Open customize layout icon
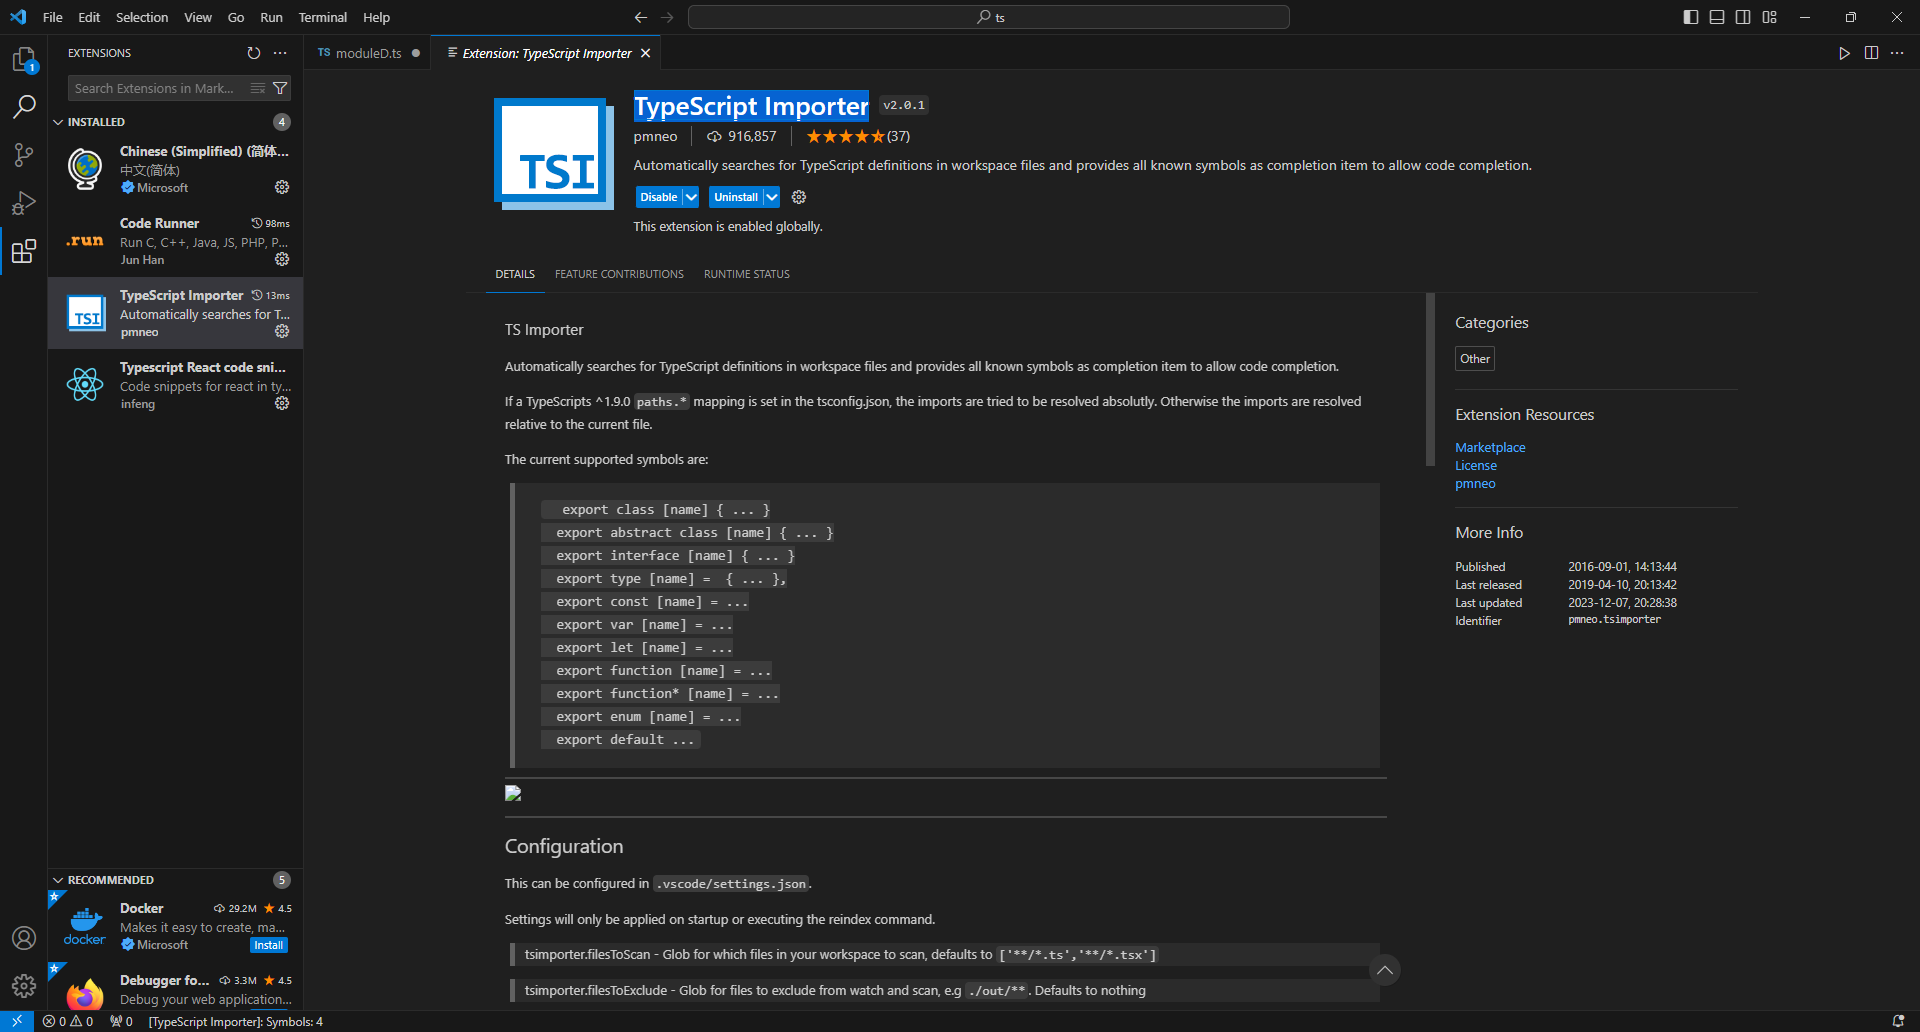Image resolution: width=1920 pixels, height=1032 pixels. click(1770, 17)
